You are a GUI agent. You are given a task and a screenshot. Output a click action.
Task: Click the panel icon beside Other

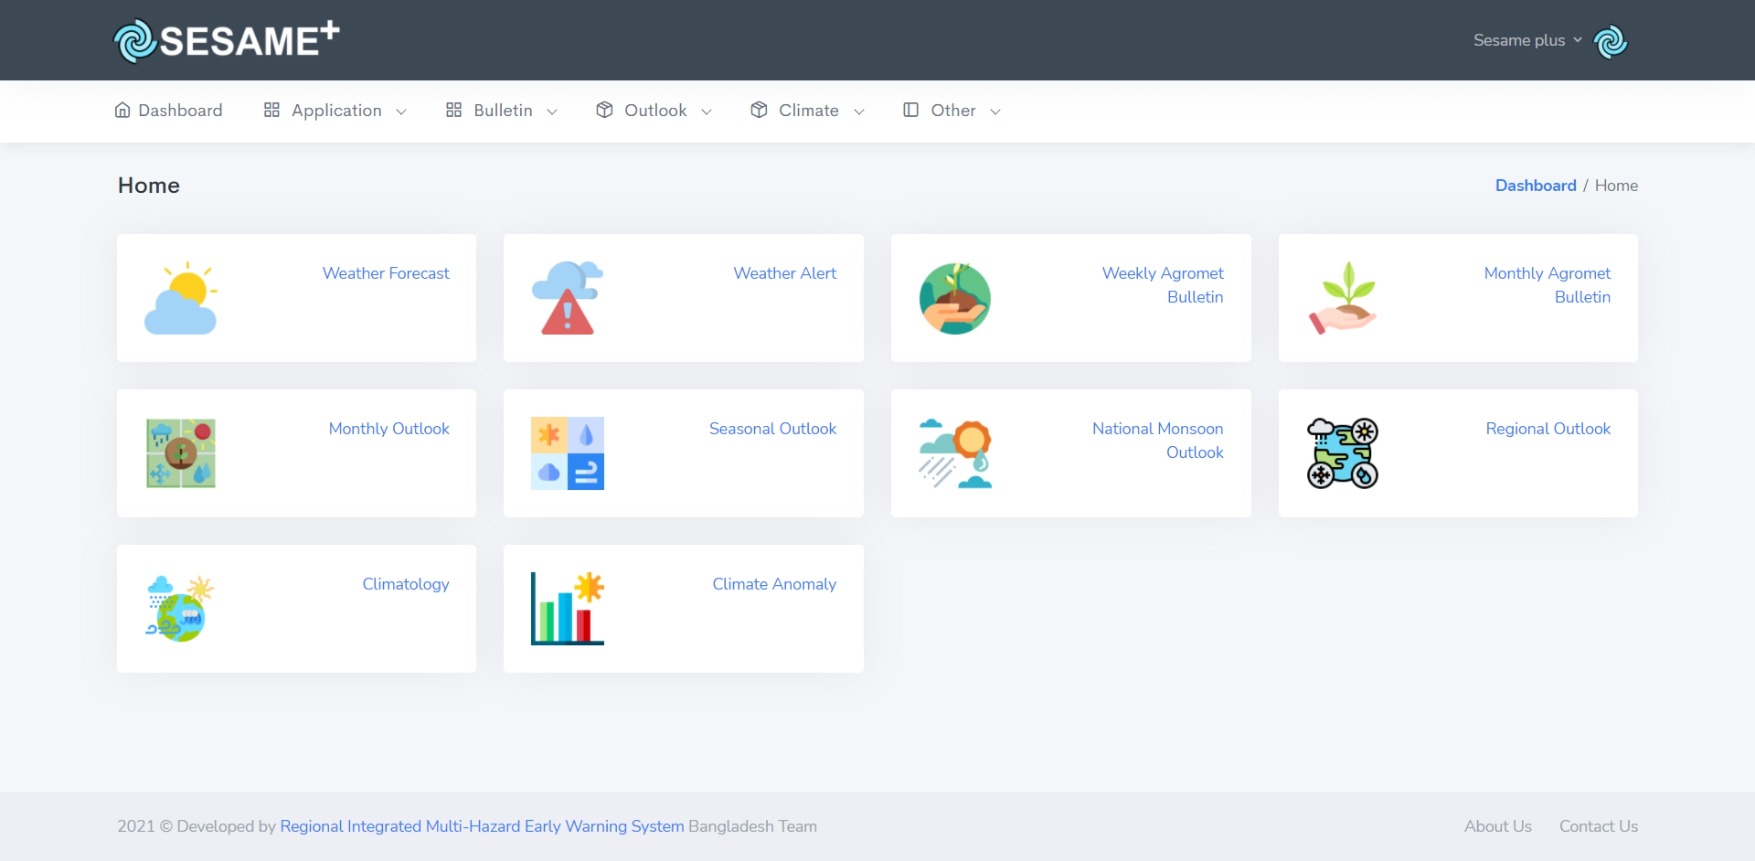tap(911, 110)
